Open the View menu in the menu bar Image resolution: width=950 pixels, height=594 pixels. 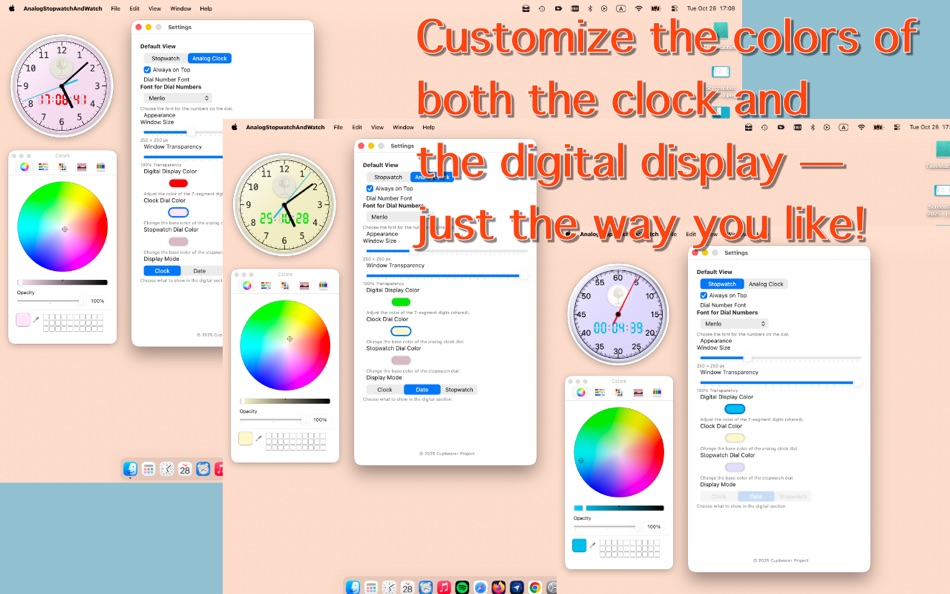point(154,7)
